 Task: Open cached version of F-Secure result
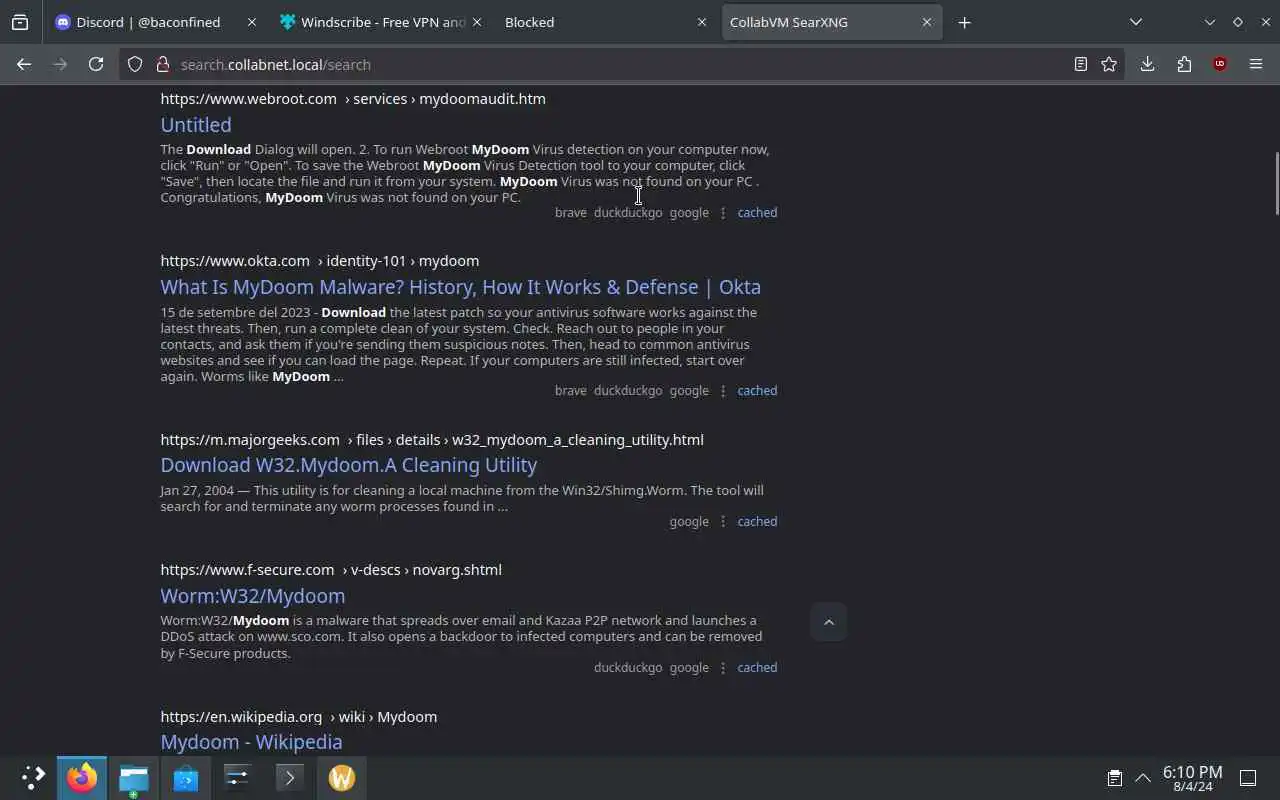[757, 667]
